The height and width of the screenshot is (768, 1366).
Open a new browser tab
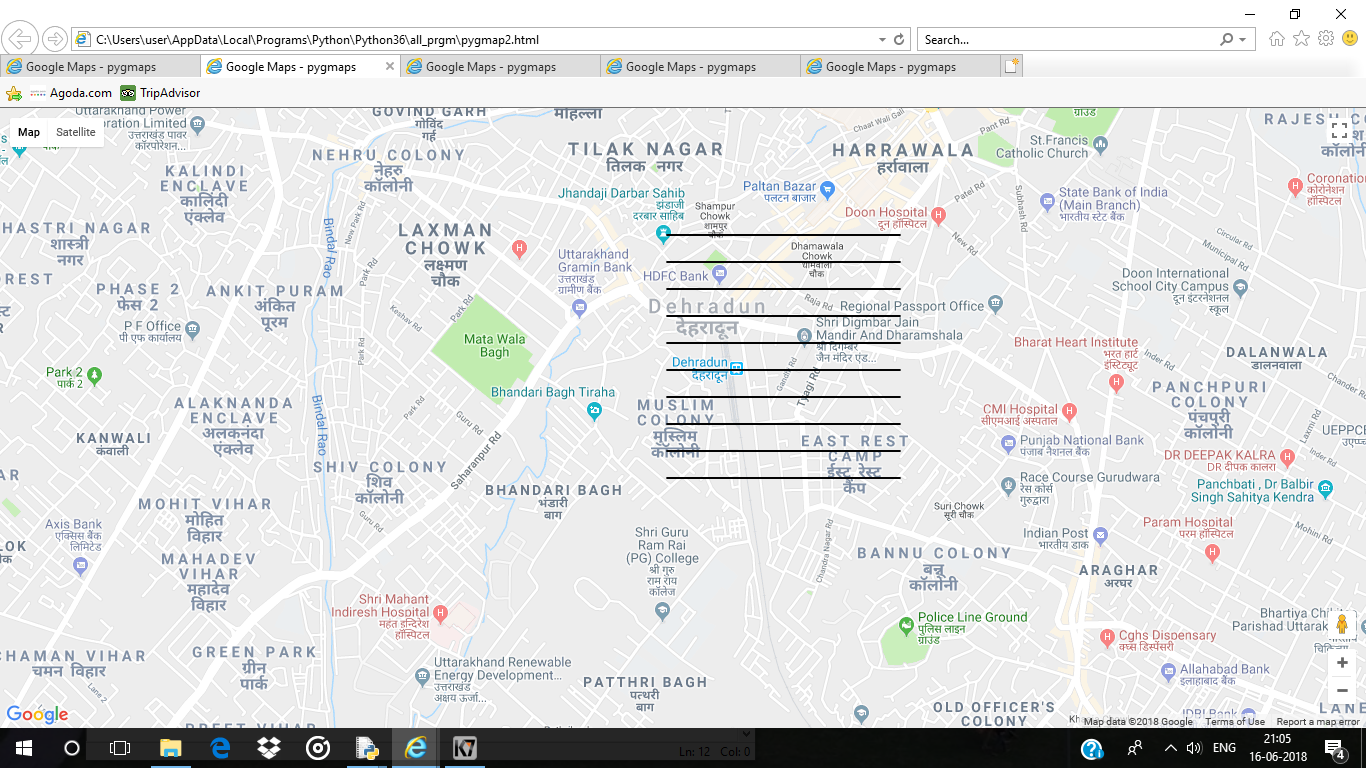[1012, 66]
